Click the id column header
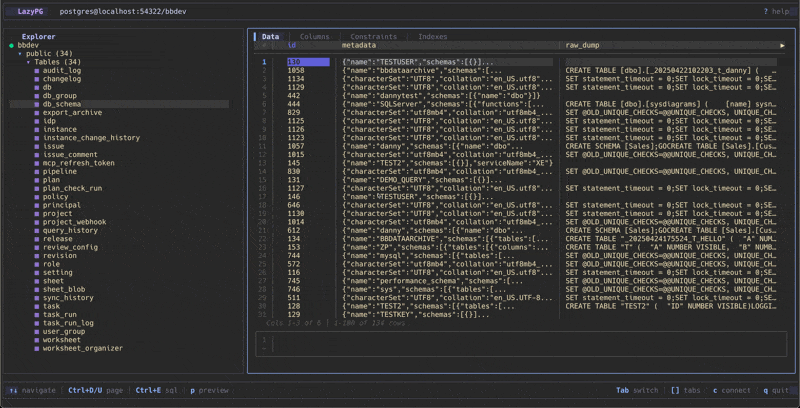This screenshot has height=408, width=800. pyautogui.click(x=291, y=45)
